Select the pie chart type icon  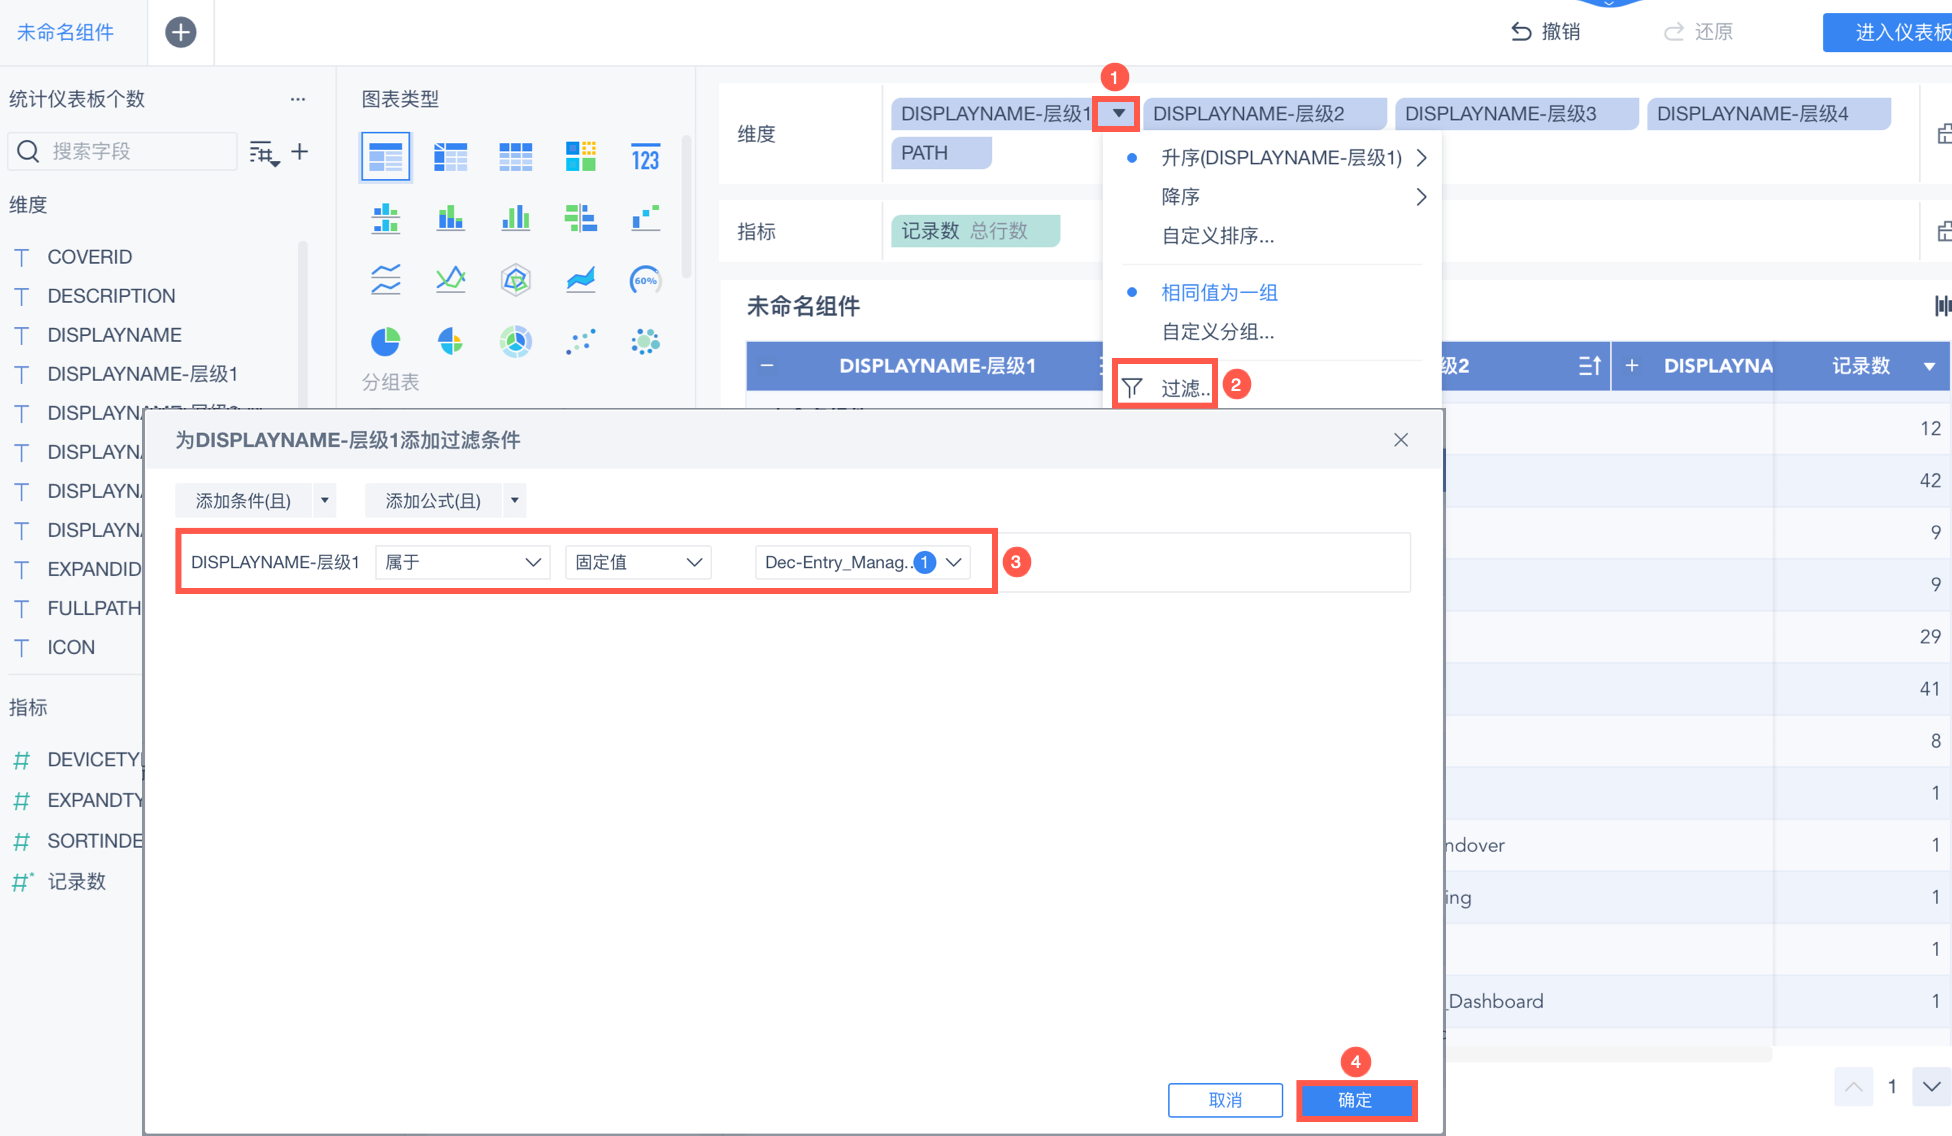tap(385, 342)
